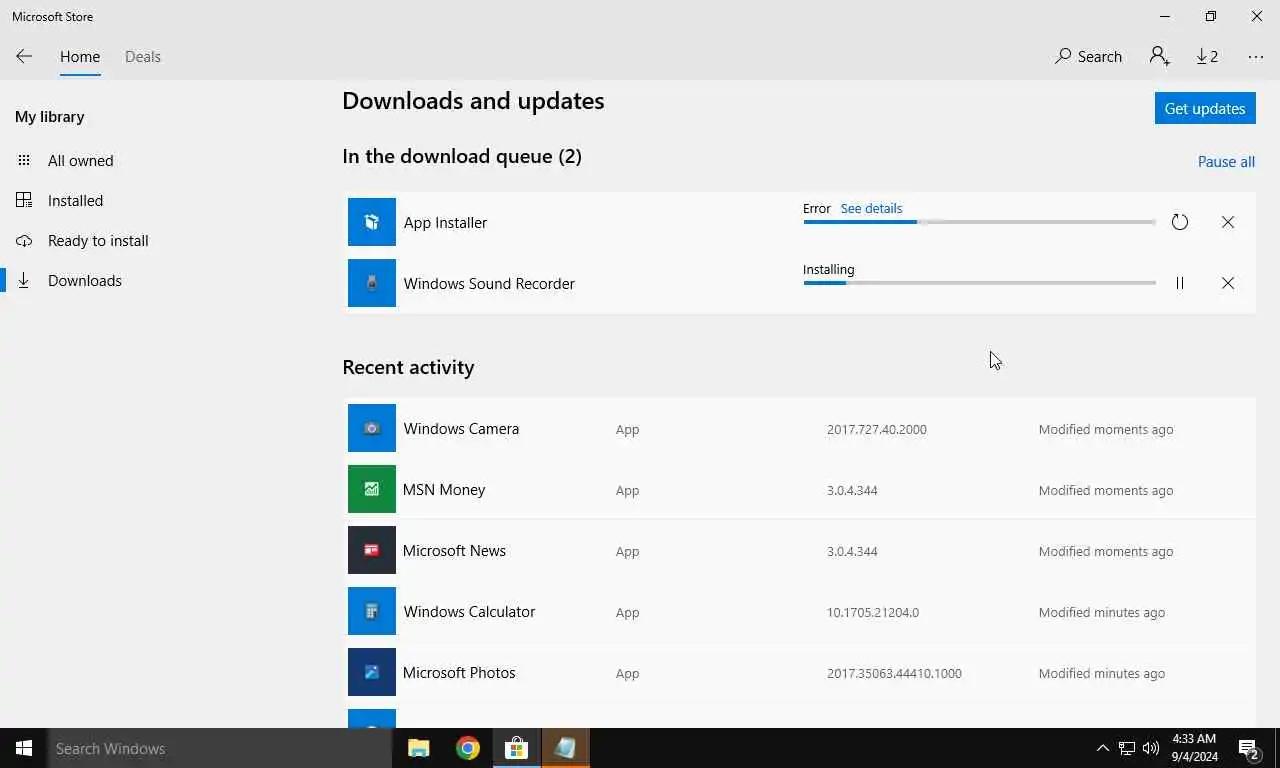
Task: Click version 2017.727.40.2000 text
Action: click(x=877, y=429)
